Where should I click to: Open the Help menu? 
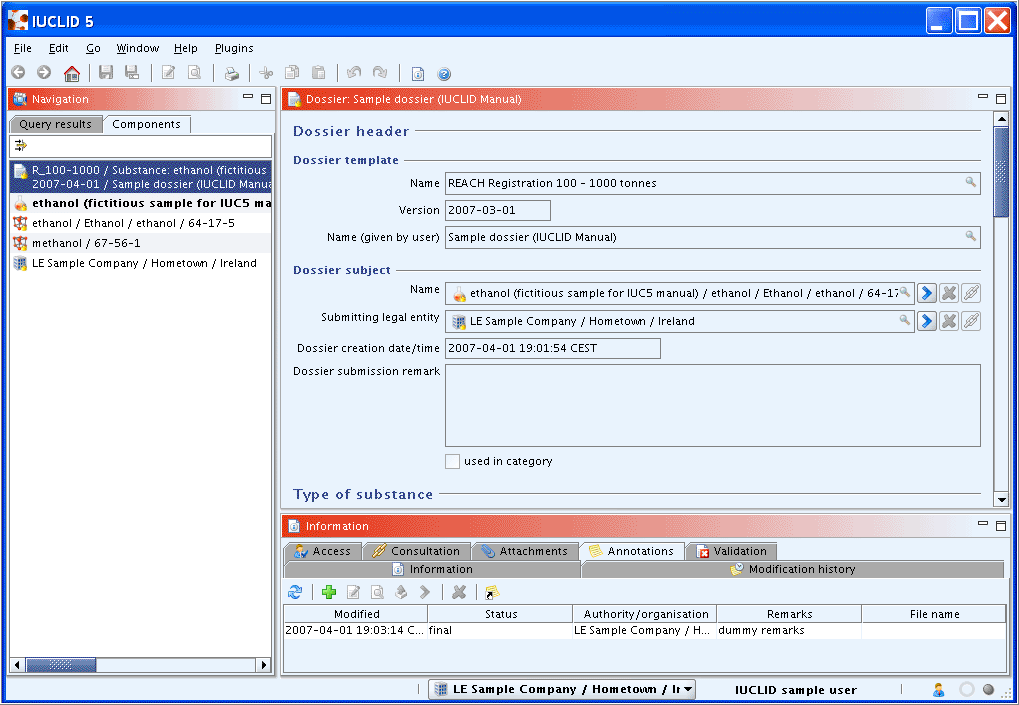pos(185,48)
